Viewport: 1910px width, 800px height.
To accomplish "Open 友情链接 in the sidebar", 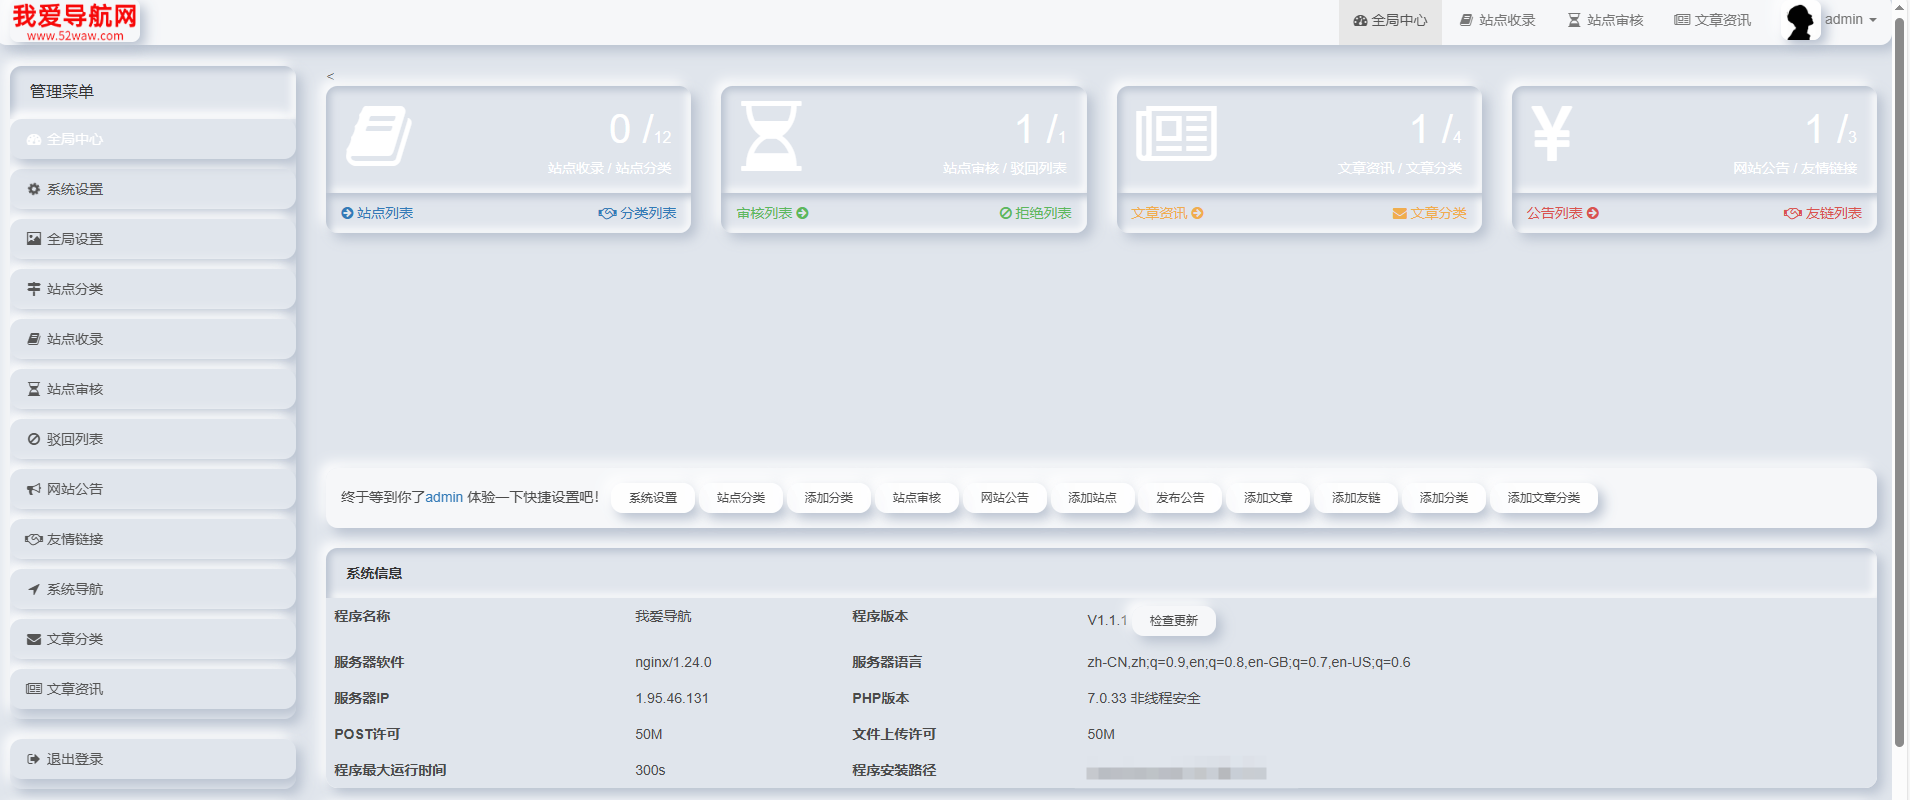I will pos(75,539).
